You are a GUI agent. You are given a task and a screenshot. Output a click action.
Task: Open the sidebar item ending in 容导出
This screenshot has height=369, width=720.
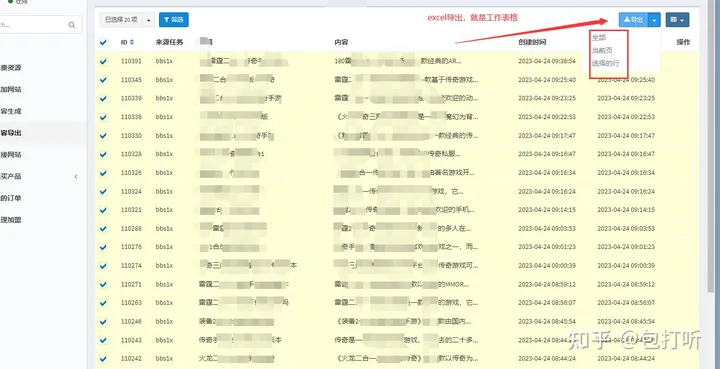11,133
